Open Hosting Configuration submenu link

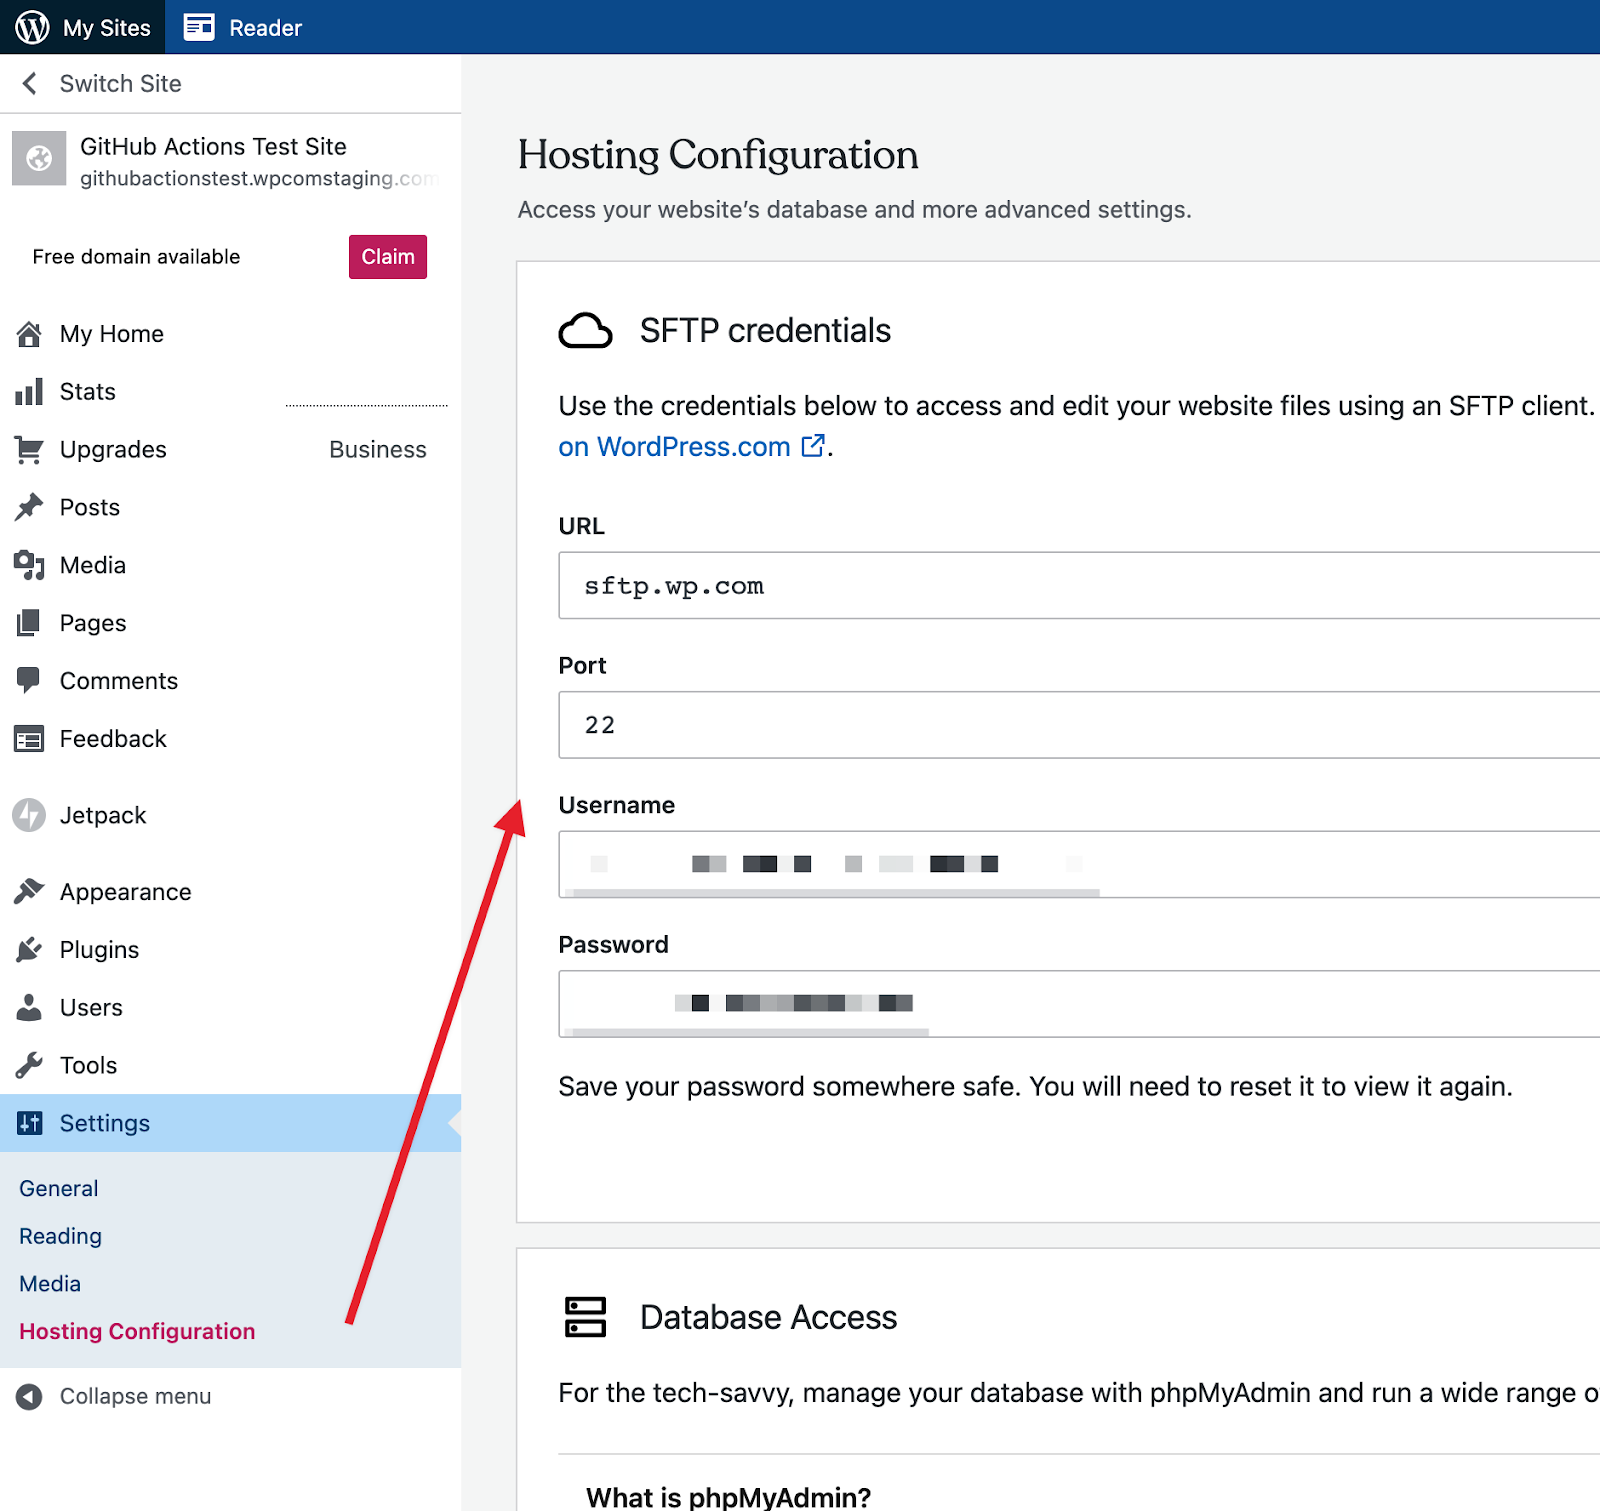pyautogui.click(x=137, y=1331)
